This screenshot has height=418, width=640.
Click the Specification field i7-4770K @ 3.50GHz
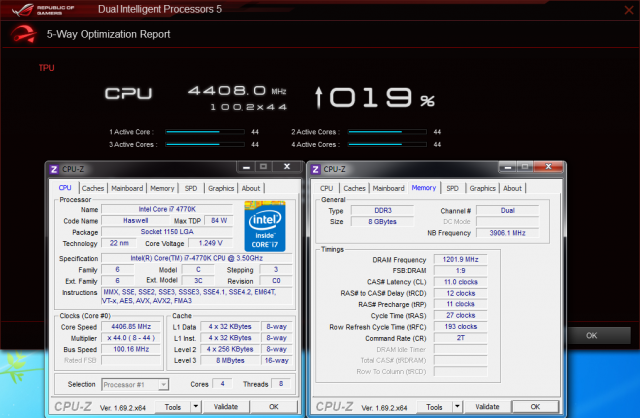pos(197,258)
